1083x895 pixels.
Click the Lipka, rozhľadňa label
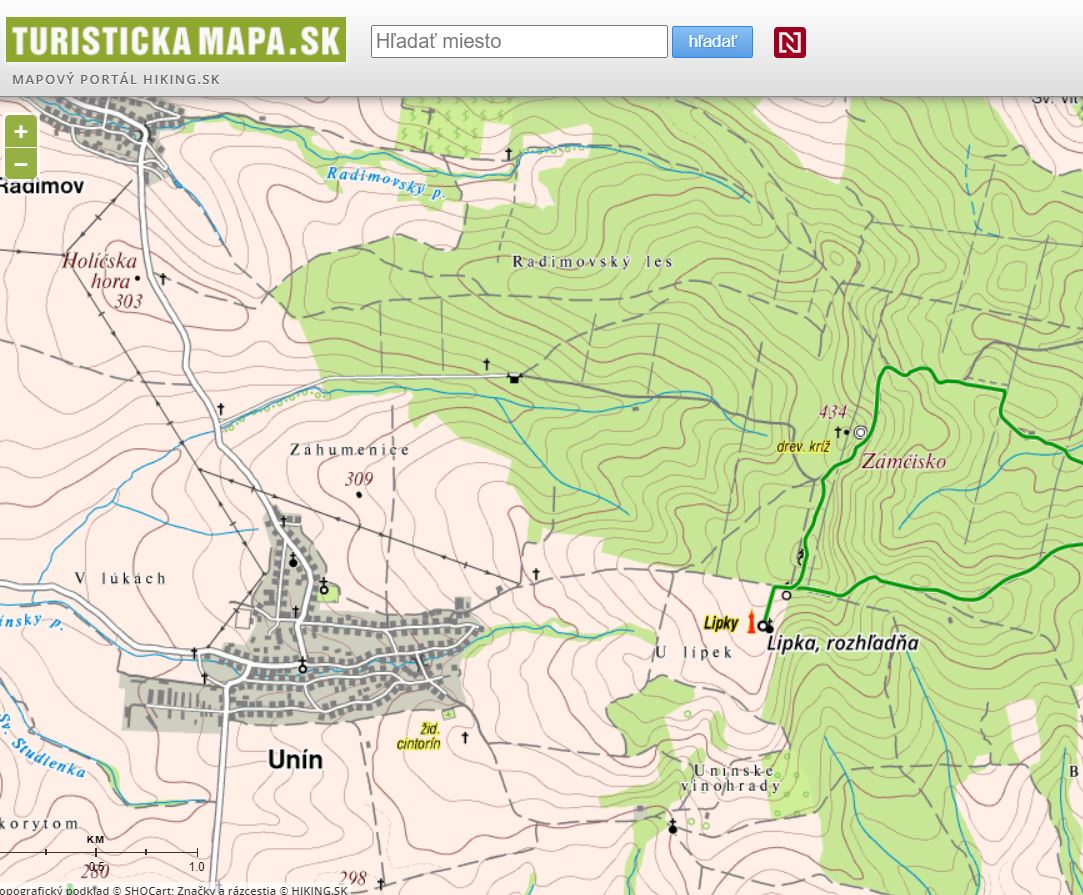pos(843,644)
